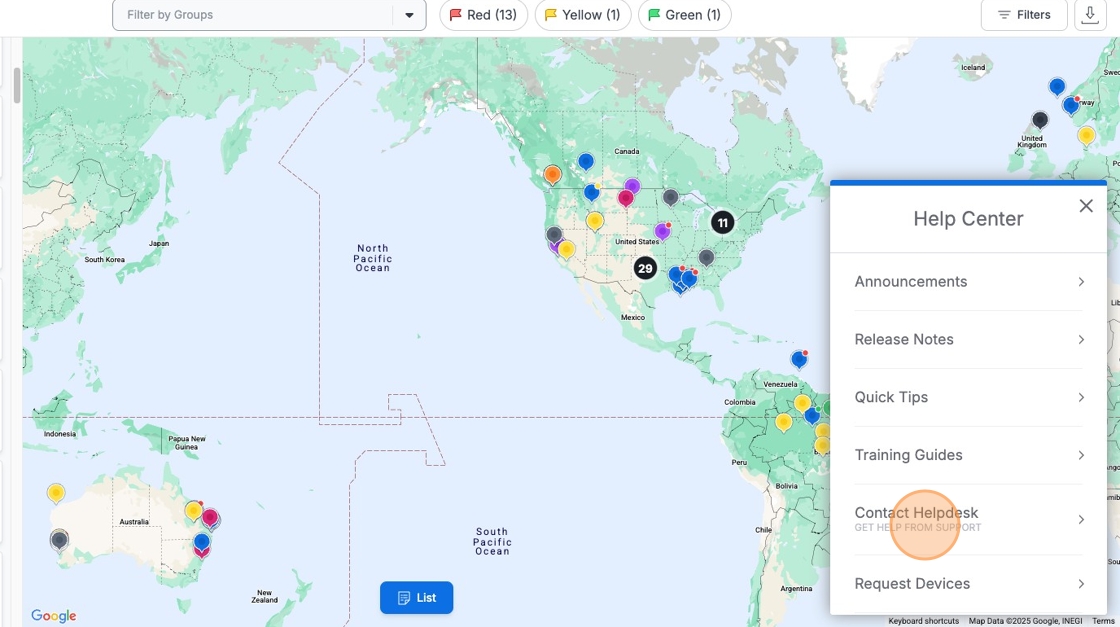The width and height of the screenshot is (1120, 627).
Task: Open Keyboard shortcuts on the map
Action: pos(924,621)
